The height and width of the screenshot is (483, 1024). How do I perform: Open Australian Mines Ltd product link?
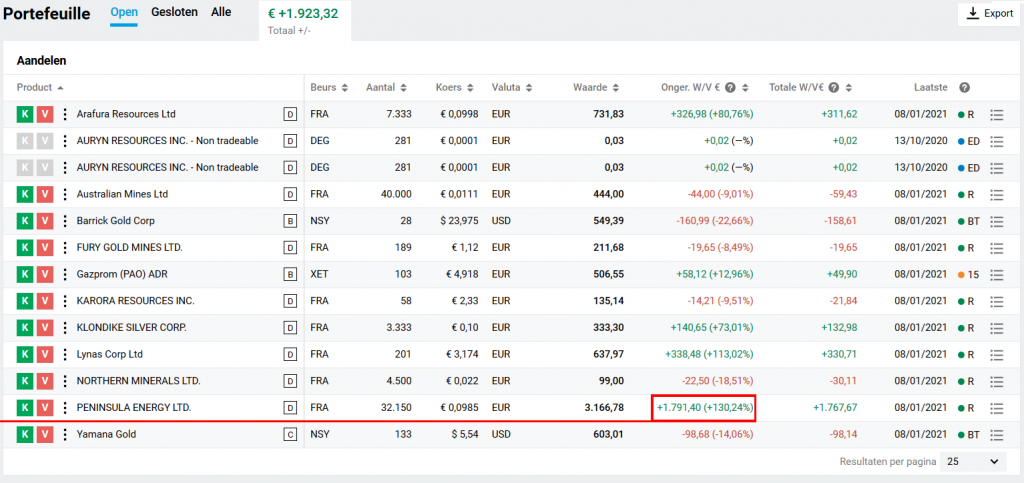click(x=122, y=195)
